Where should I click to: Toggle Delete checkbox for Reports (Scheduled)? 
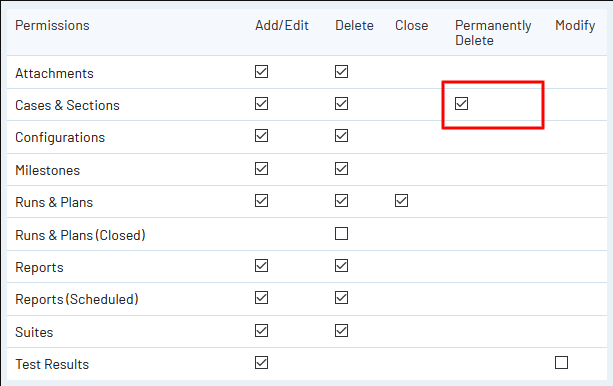click(341, 298)
